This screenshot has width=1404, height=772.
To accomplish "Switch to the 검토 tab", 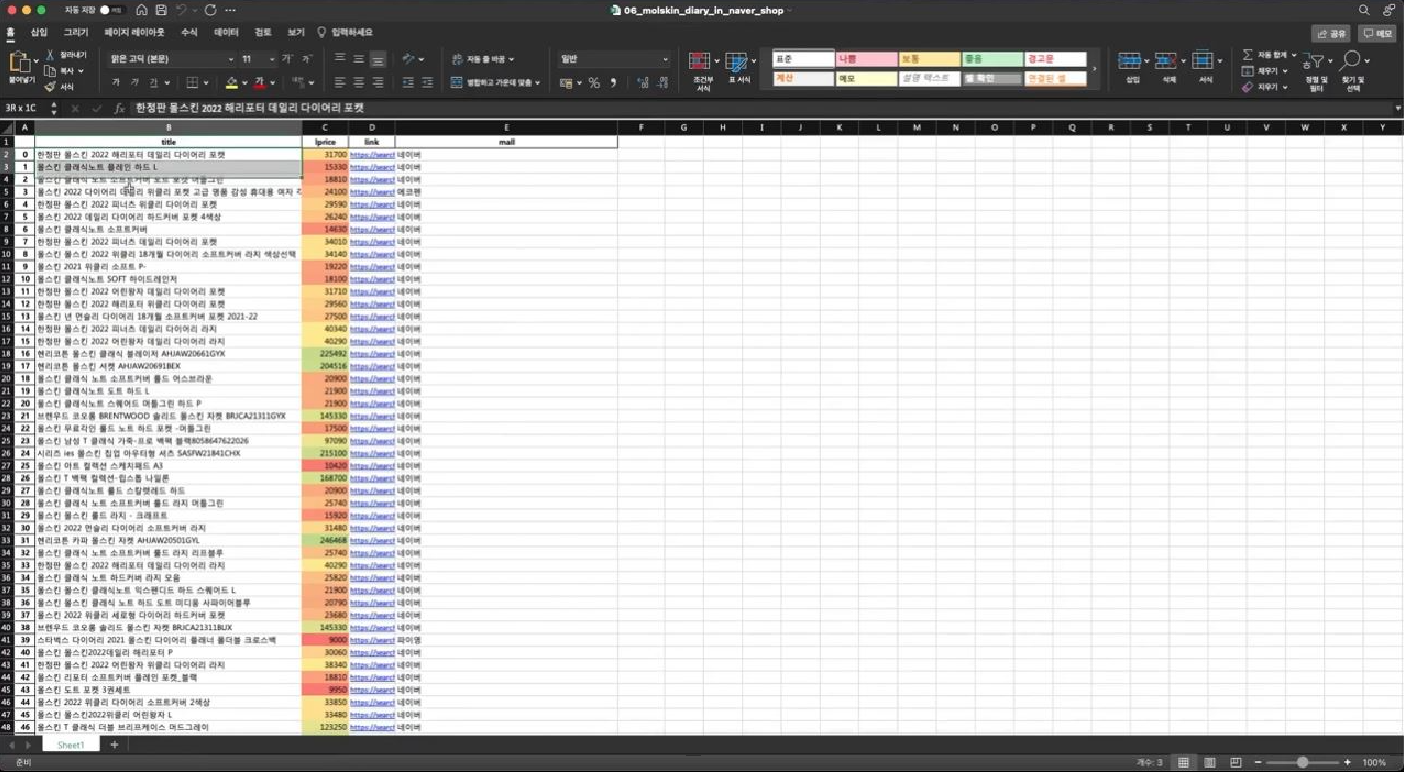I will 263,32.
